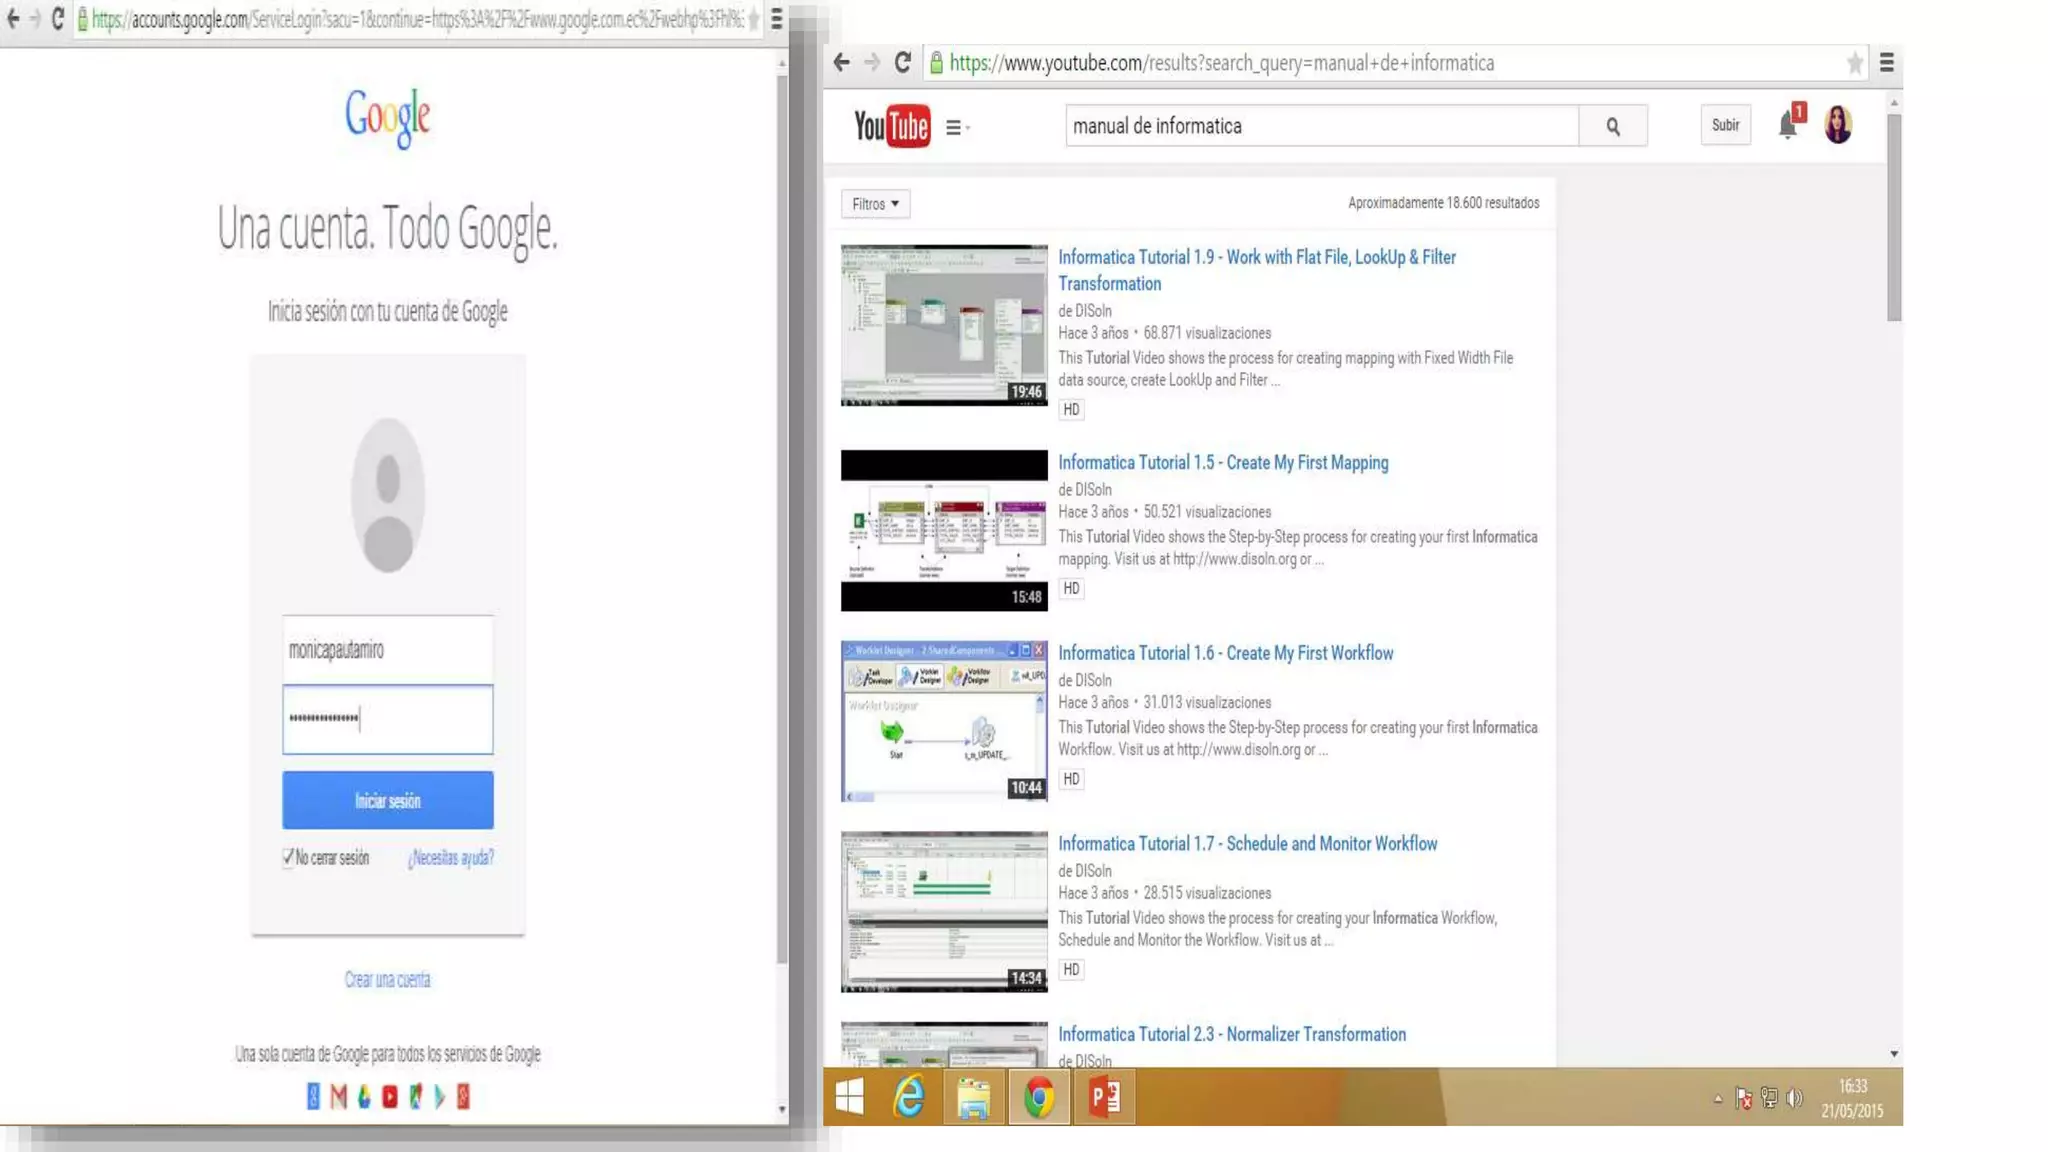
Task: Click the Subir upload button
Action: point(1725,125)
